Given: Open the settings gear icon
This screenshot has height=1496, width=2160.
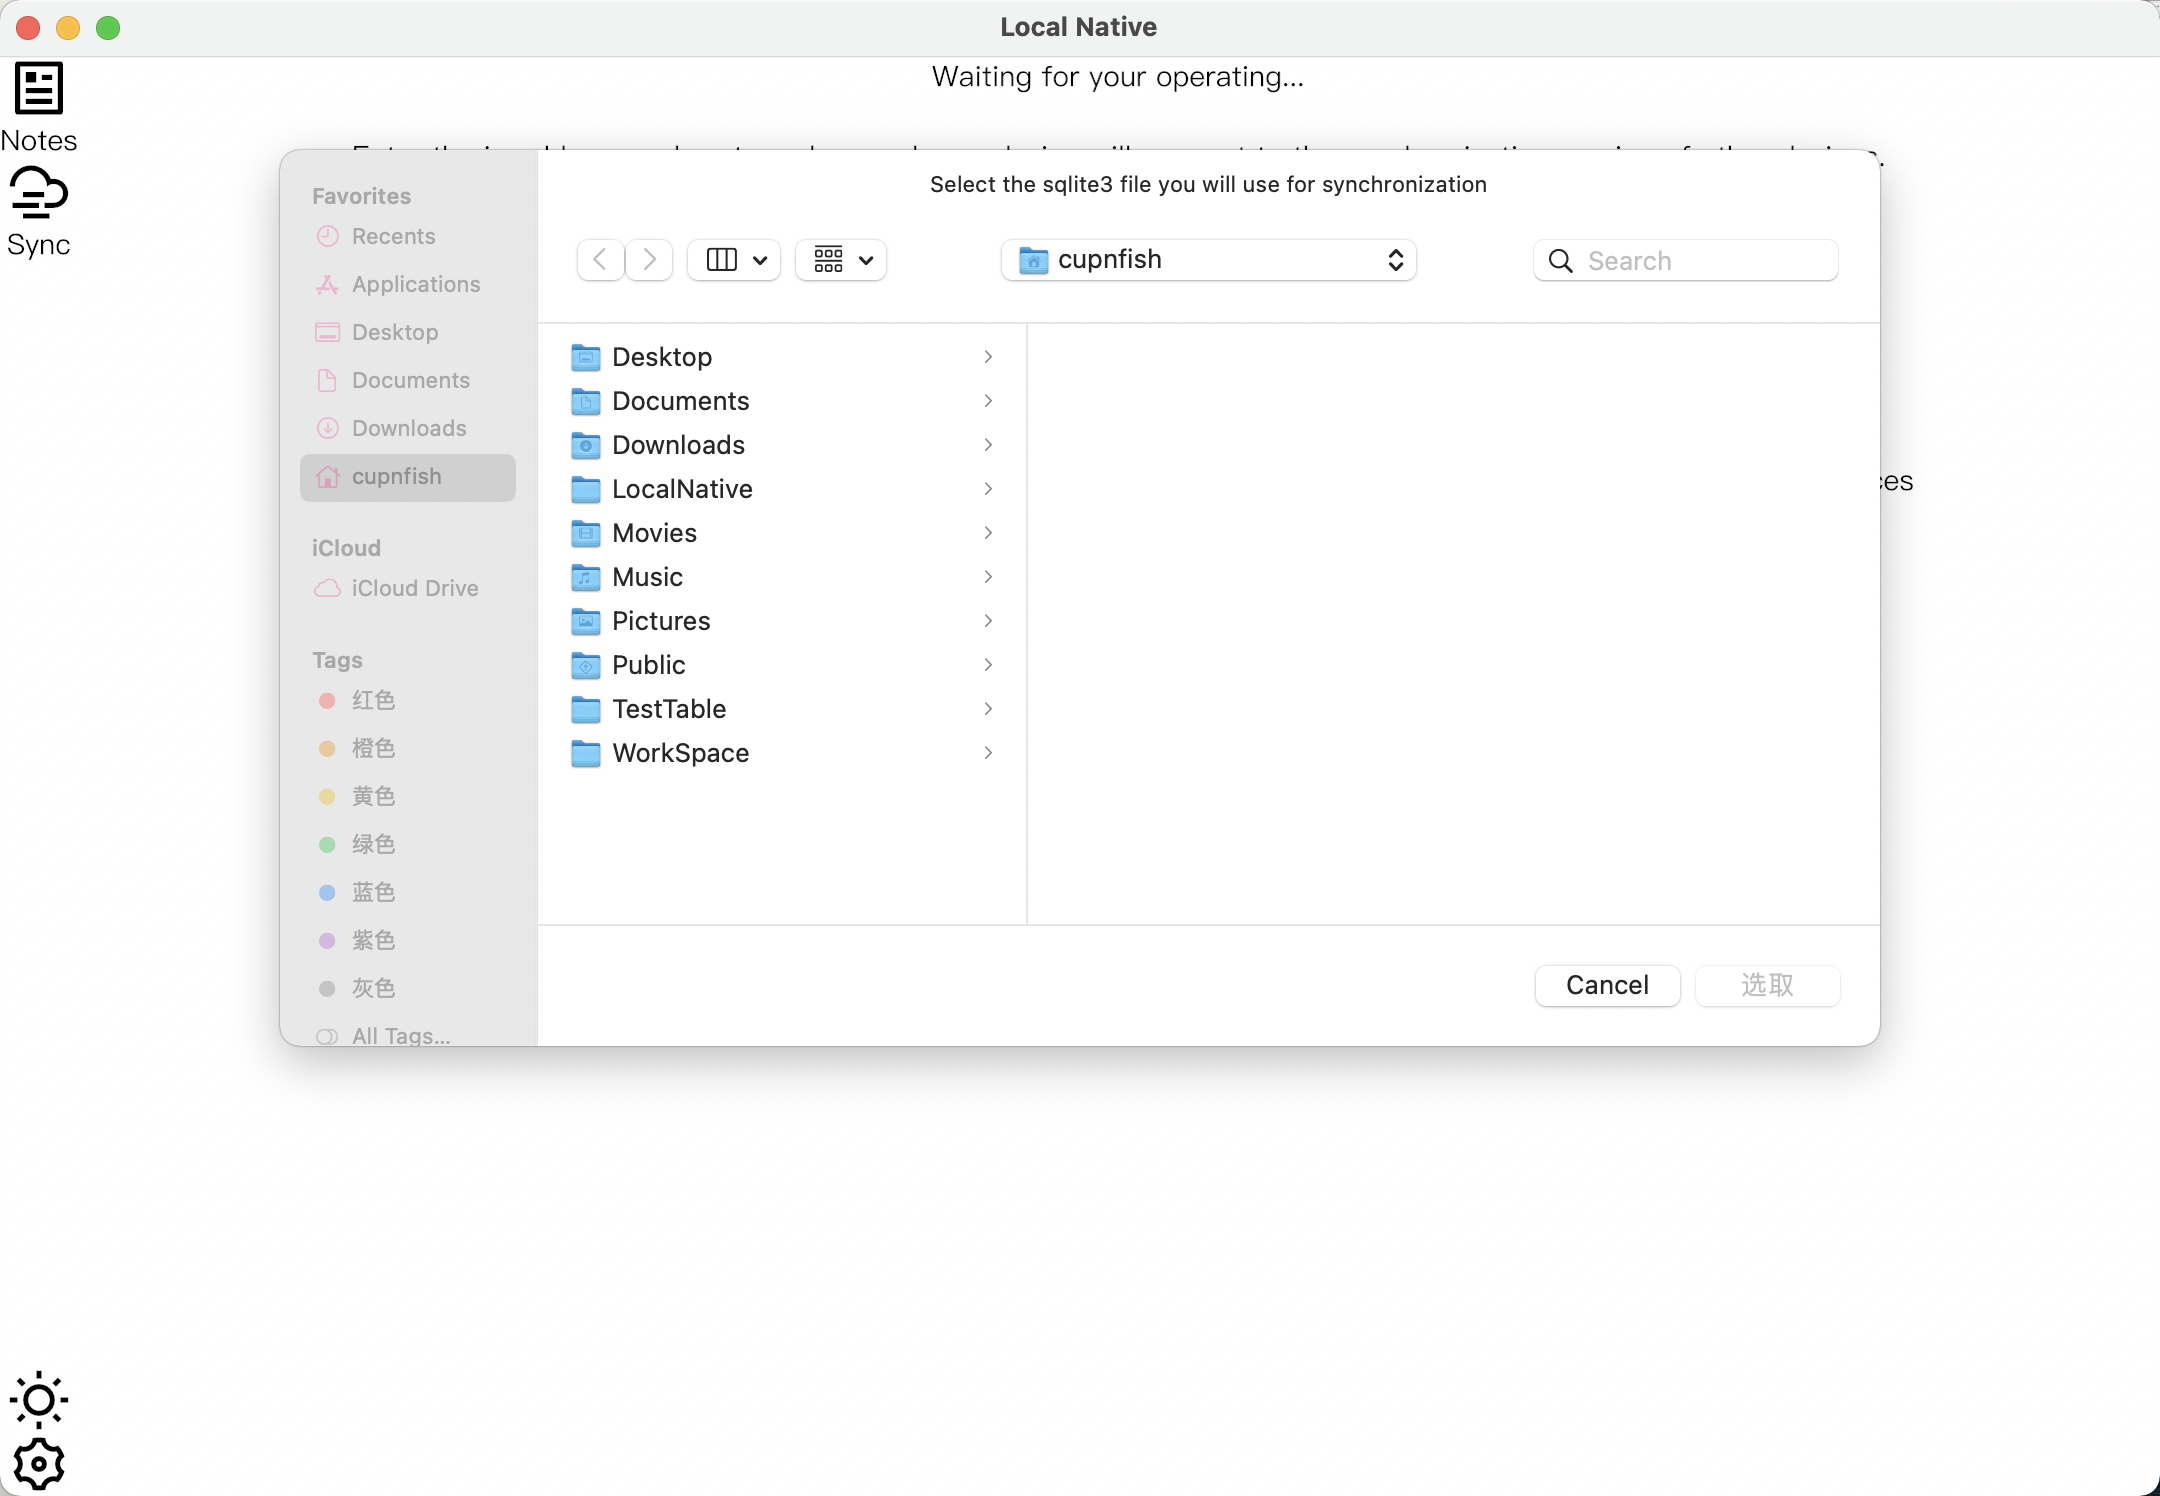Looking at the screenshot, I should [x=38, y=1464].
